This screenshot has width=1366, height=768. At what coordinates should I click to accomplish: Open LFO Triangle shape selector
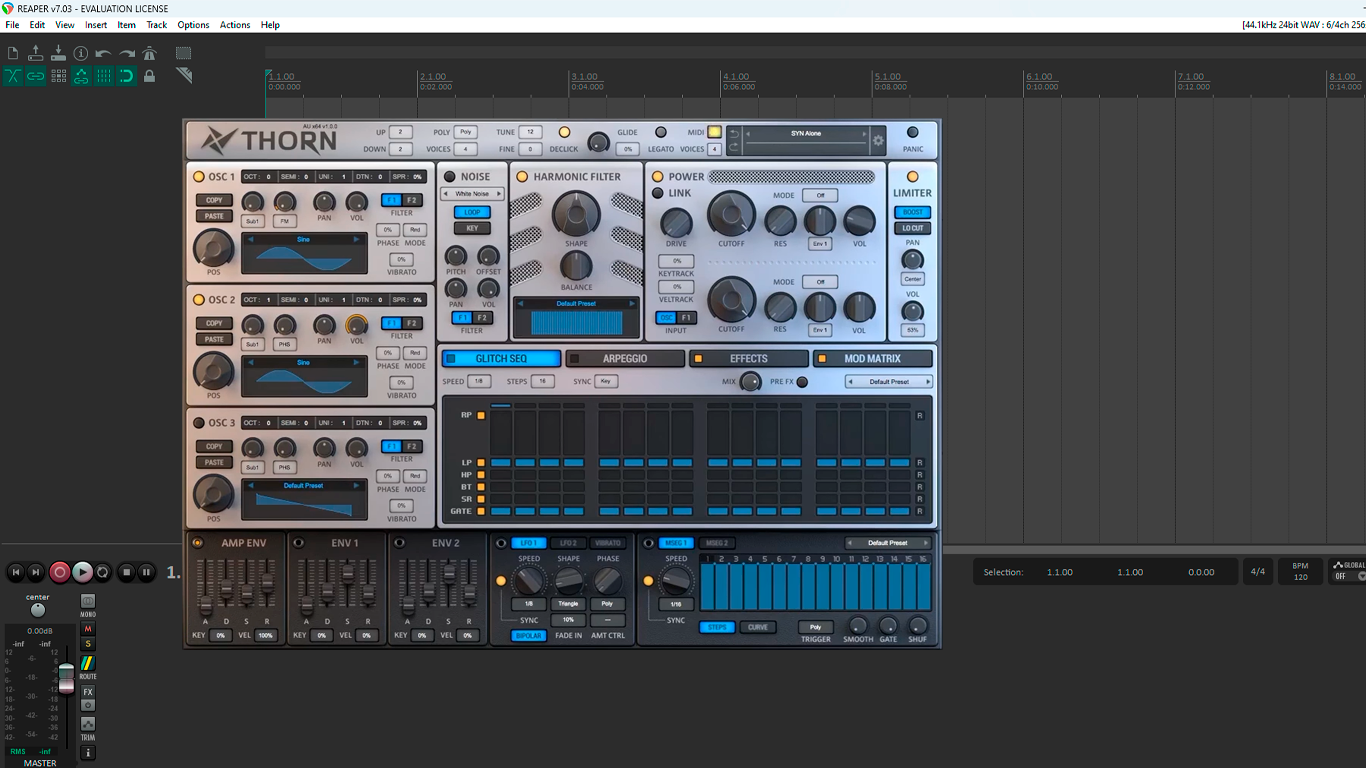569,604
